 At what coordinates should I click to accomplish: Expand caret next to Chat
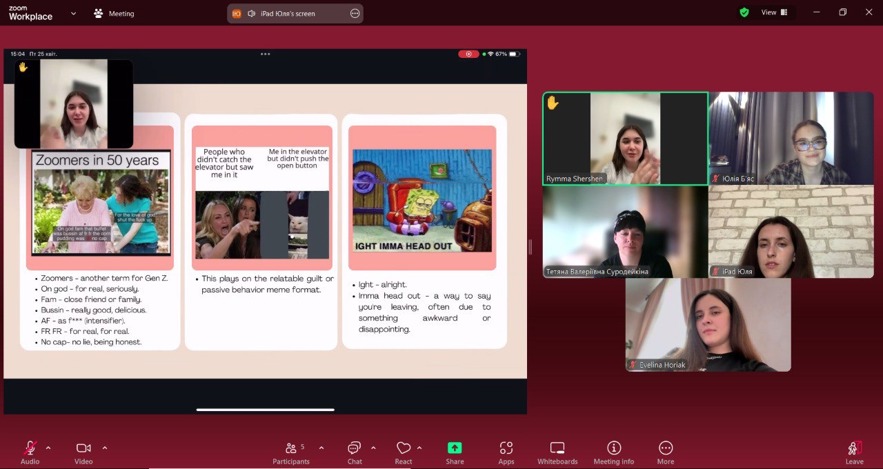tap(373, 448)
